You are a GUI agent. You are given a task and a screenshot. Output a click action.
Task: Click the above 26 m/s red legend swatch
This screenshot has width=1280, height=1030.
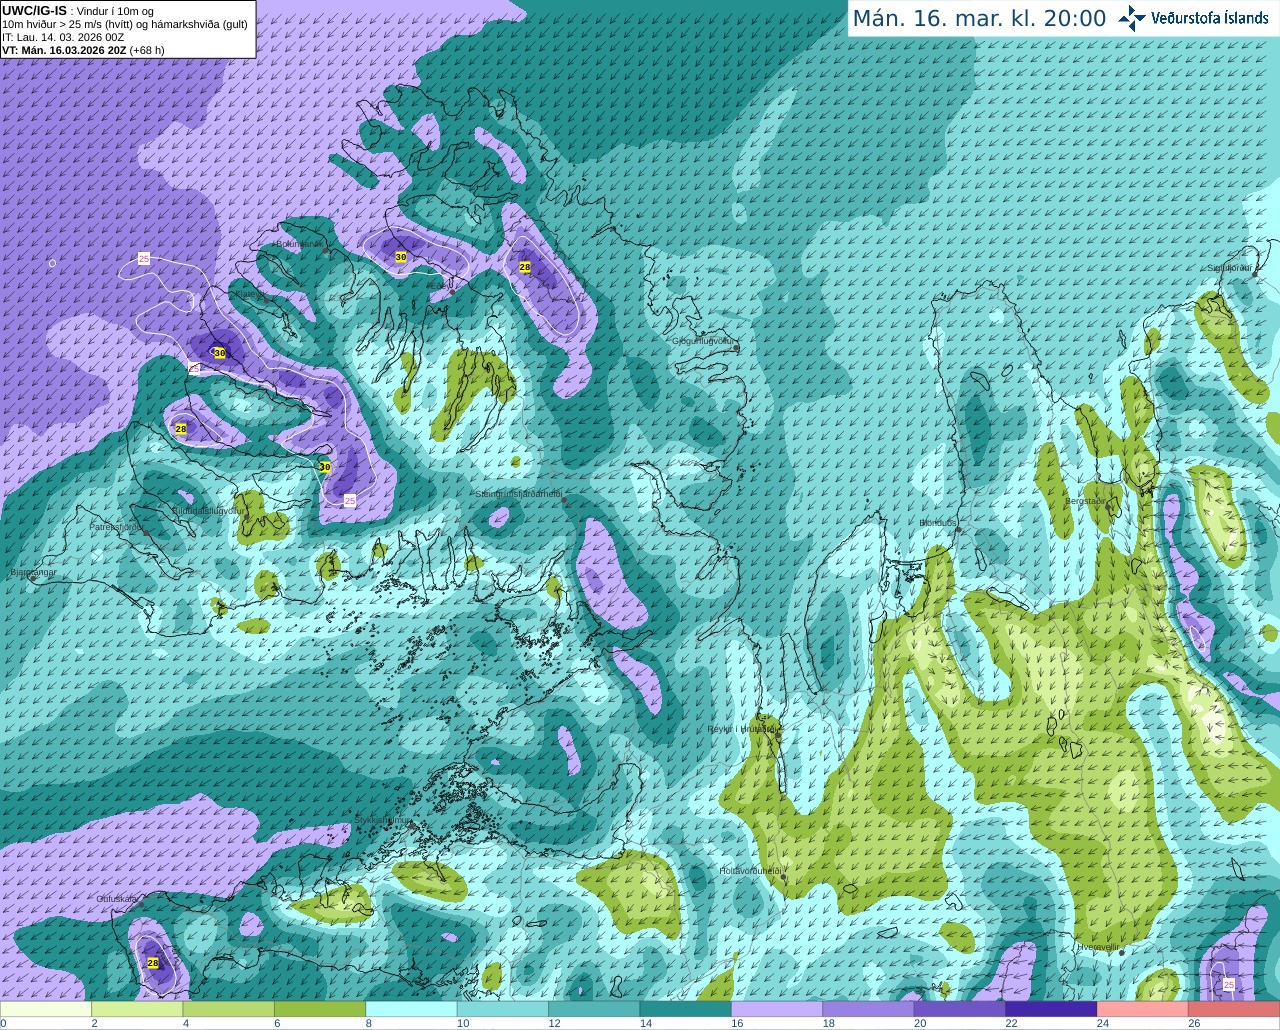pyautogui.click(x=1234, y=1009)
